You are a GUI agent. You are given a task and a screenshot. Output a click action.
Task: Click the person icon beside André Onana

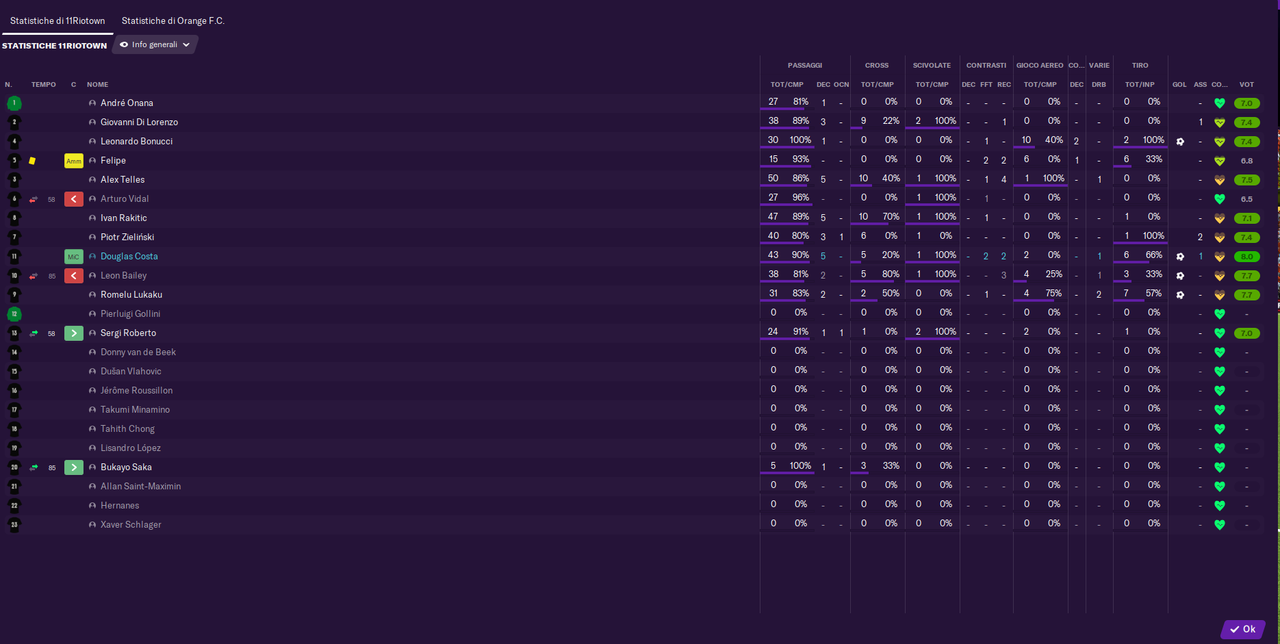[x=93, y=103]
